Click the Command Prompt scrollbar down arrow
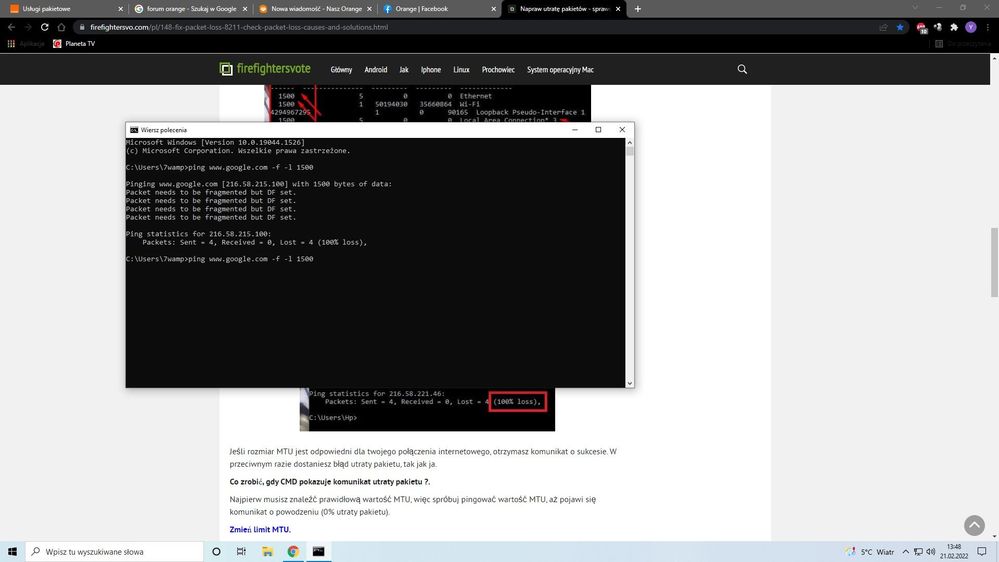 click(x=630, y=382)
